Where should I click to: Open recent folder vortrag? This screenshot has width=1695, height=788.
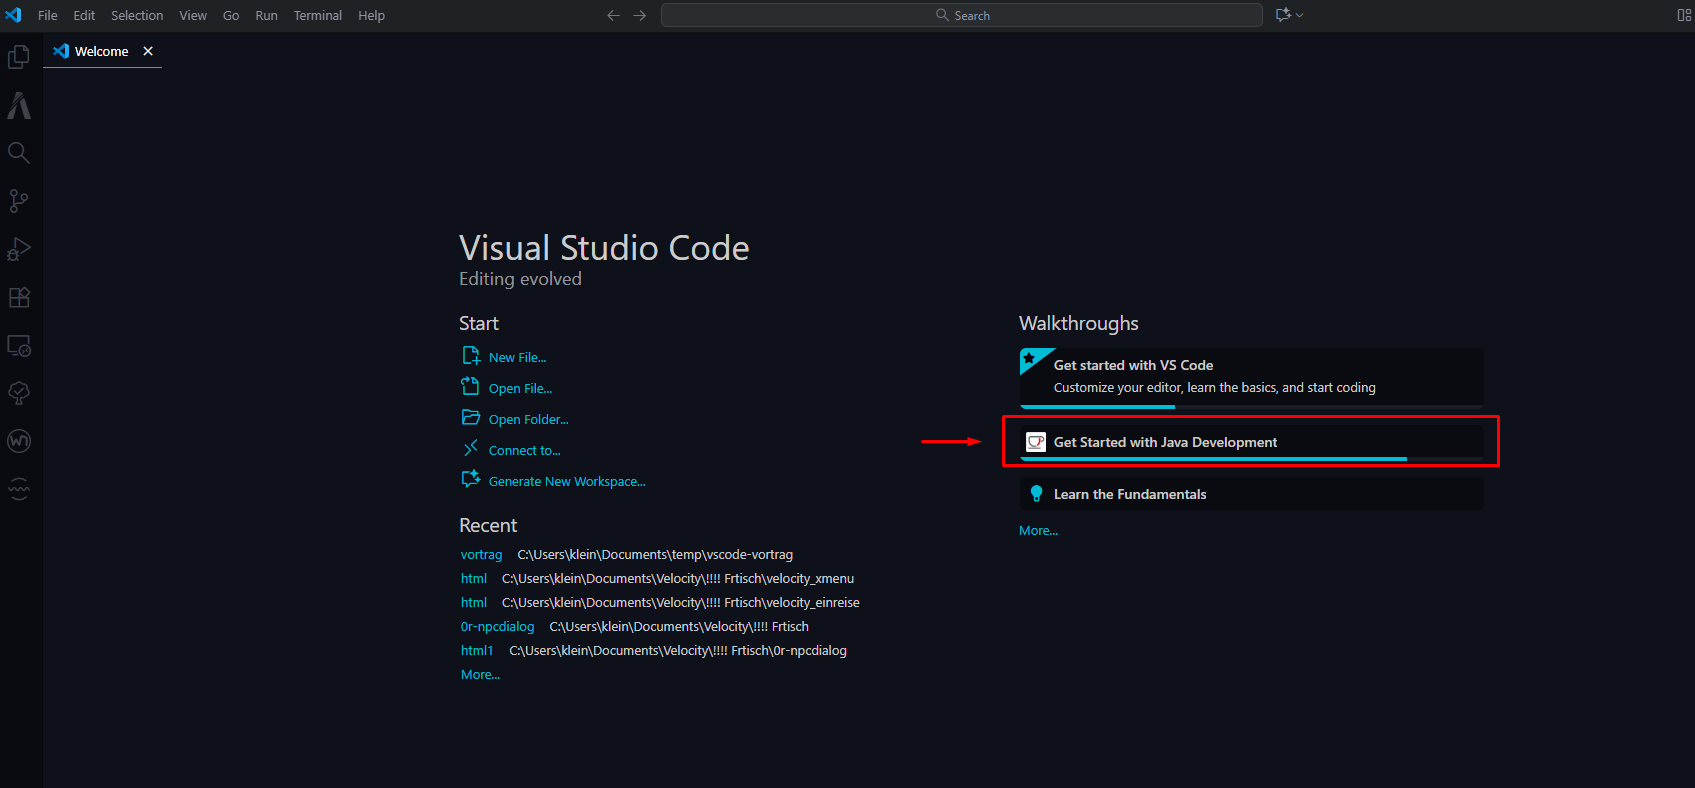tap(481, 554)
